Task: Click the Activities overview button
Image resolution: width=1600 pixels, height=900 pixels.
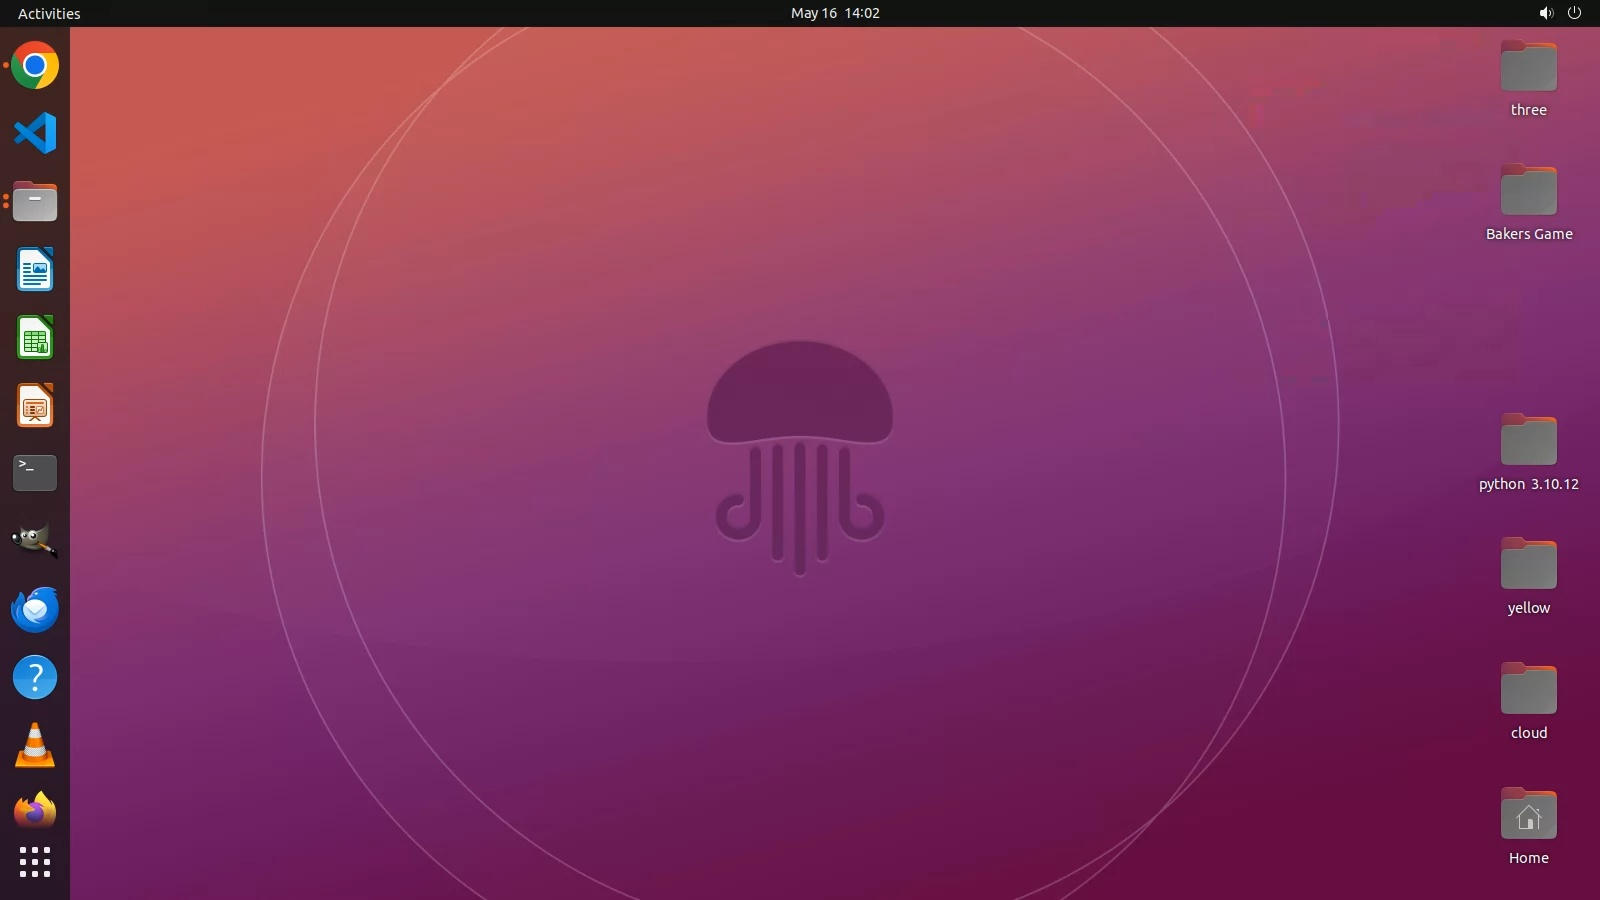Action: pyautogui.click(x=49, y=13)
